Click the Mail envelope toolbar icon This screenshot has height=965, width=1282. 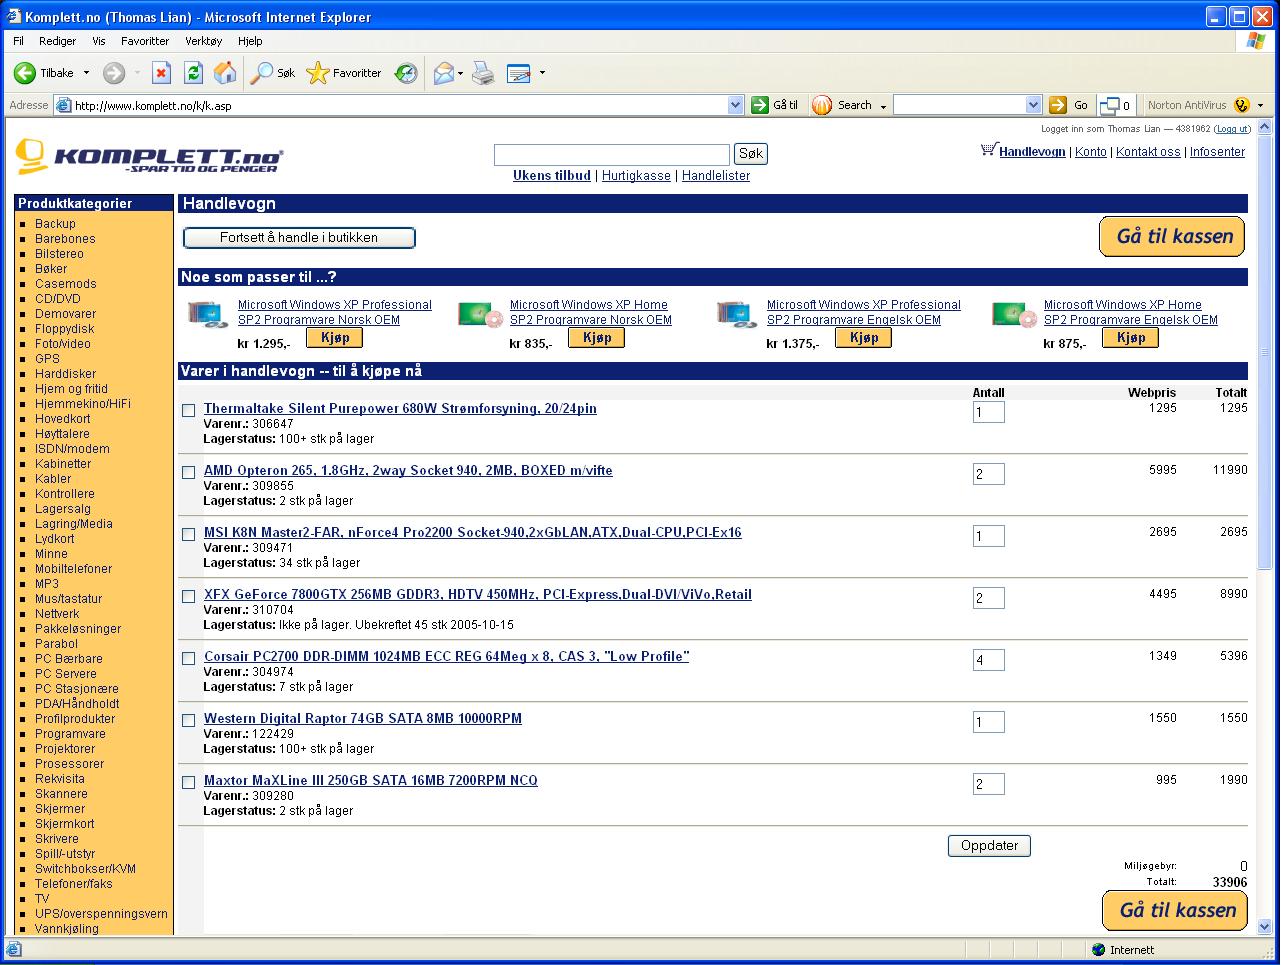point(443,73)
